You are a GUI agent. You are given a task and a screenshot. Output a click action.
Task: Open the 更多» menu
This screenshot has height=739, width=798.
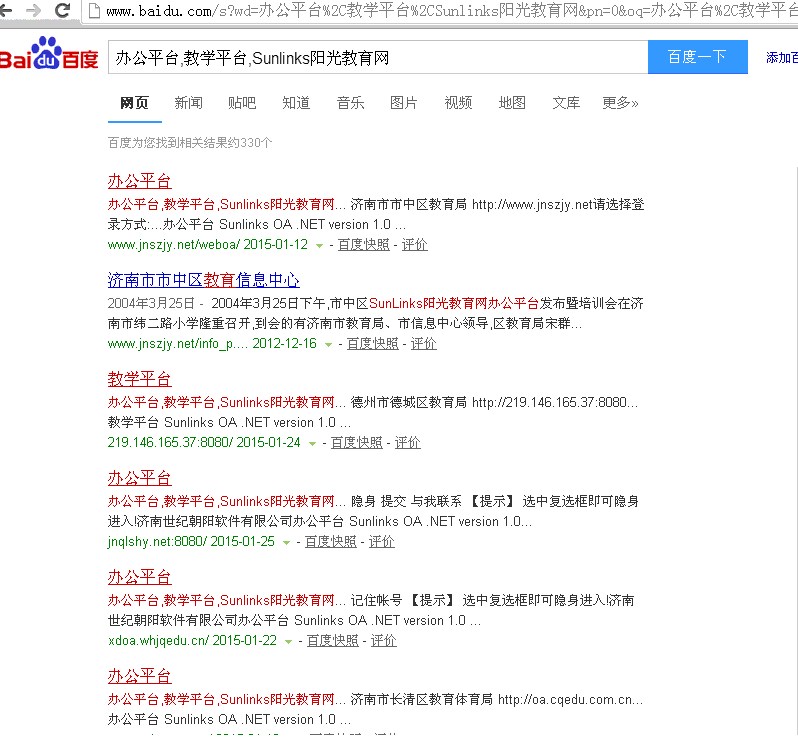pyautogui.click(x=620, y=103)
